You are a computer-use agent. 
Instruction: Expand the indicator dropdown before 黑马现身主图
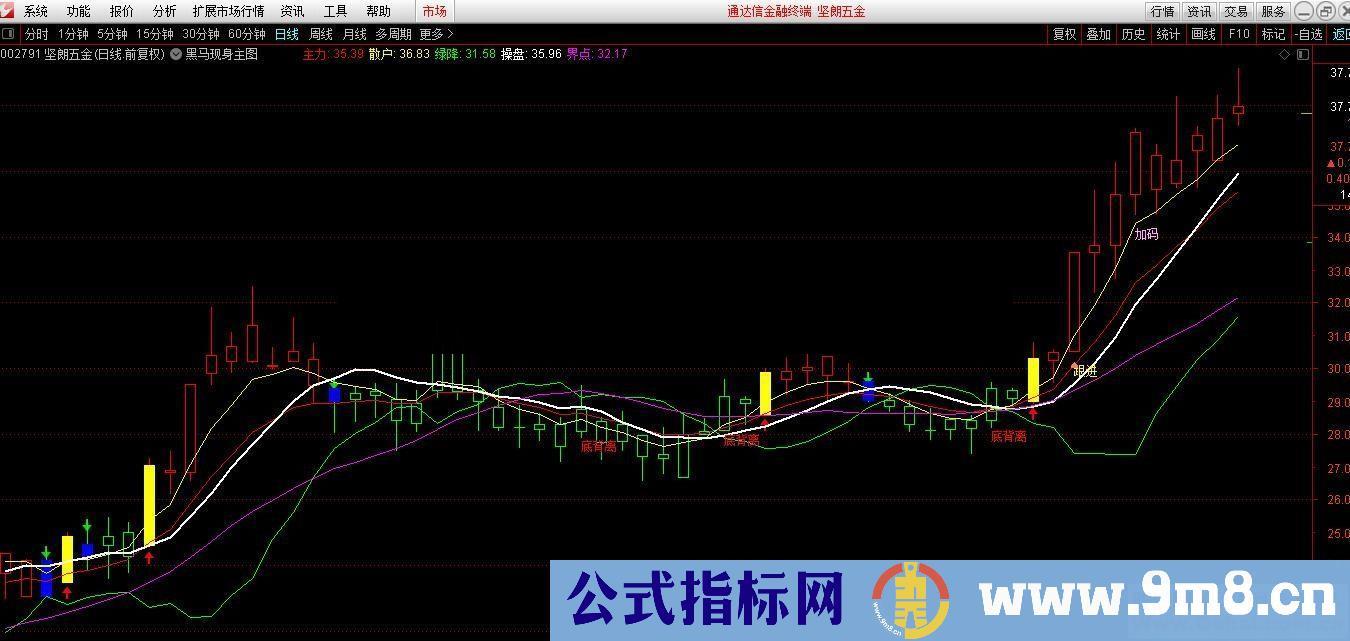click(x=176, y=54)
